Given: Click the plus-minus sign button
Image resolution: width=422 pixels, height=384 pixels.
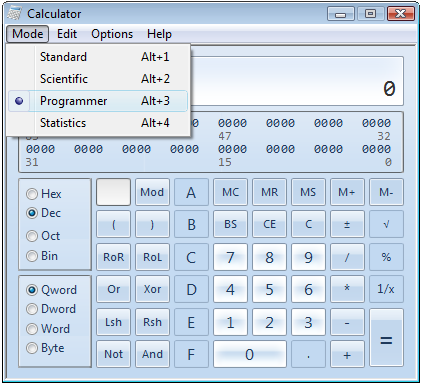Looking at the screenshot, I should click(347, 224).
